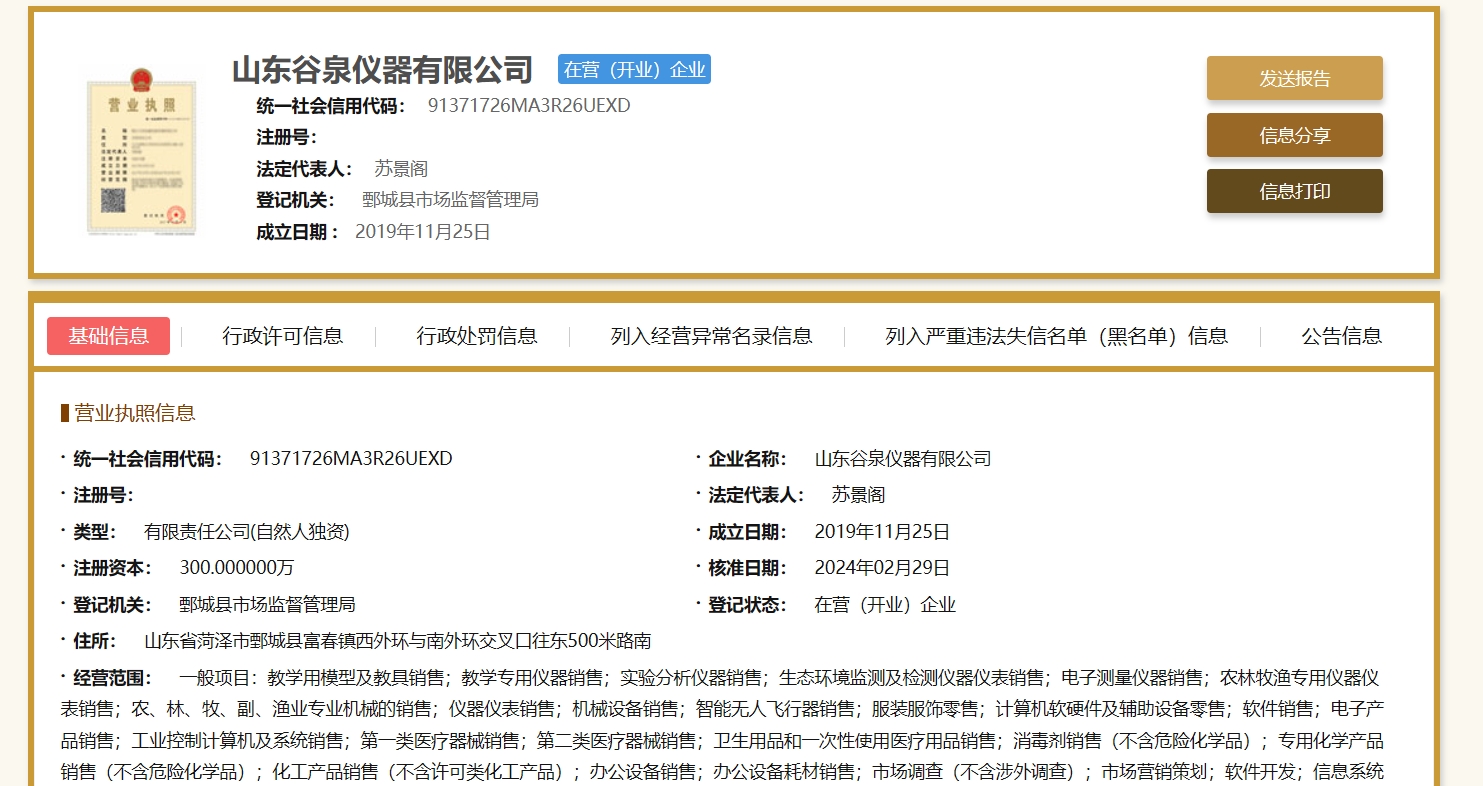Click the 注册资本 value 300.000000万
Viewport: 1483px width, 786px height.
[x=237, y=568]
